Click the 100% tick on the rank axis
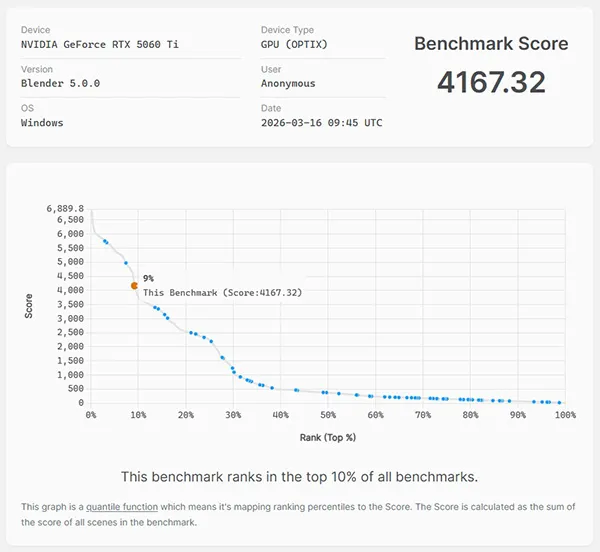Image resolution: width=600 pixels, height=552 pixels. pyautogui.click(x=564, y=415)
